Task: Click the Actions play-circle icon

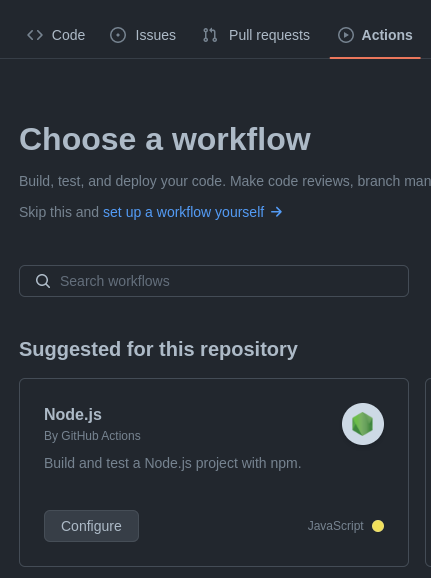Action: point(346,35)
